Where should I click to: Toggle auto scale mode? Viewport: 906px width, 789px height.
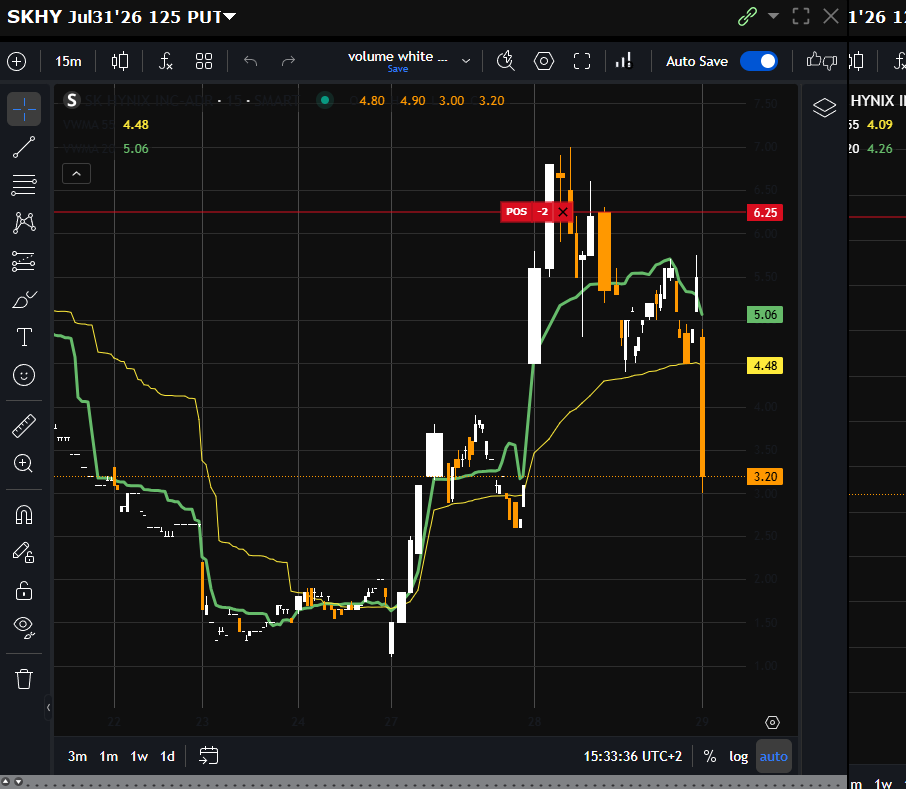(x=773, y=757)
